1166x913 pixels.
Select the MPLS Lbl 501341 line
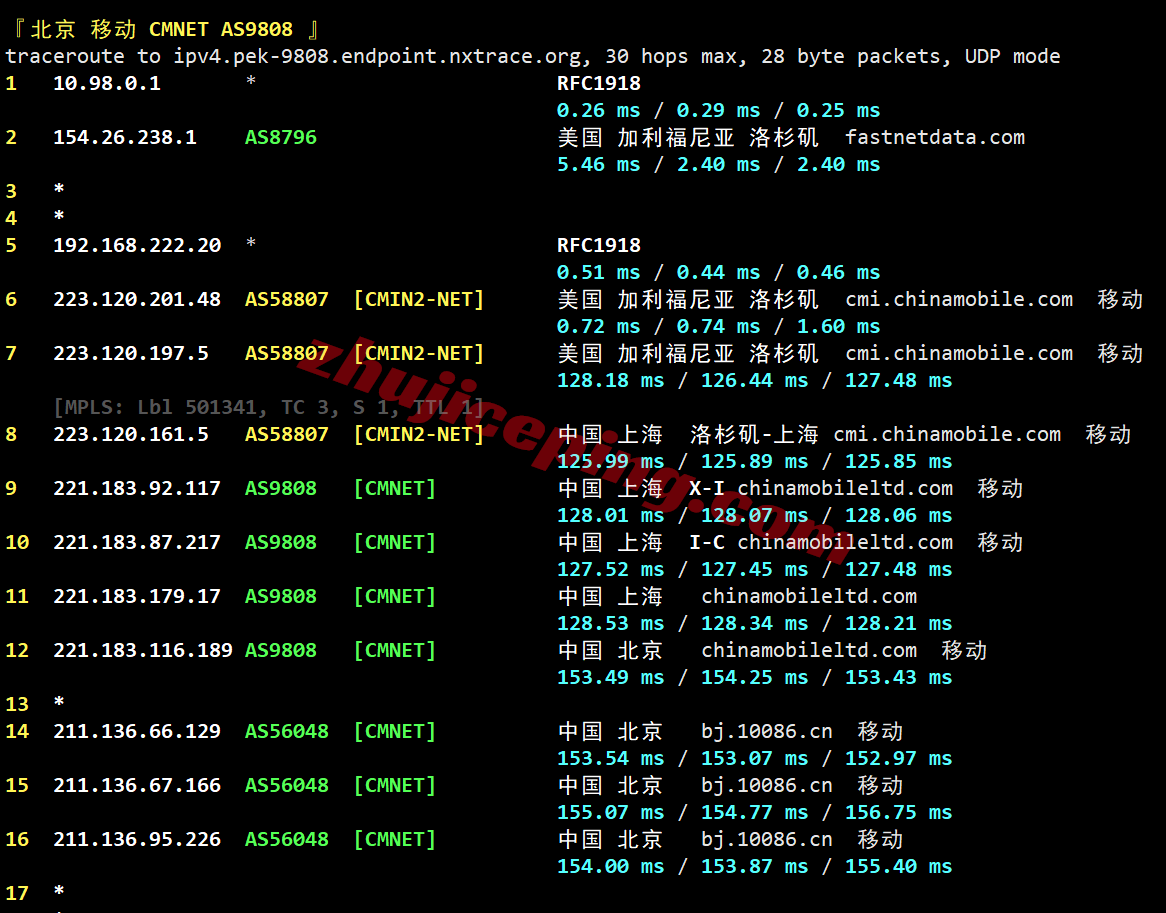coord(268,407)
